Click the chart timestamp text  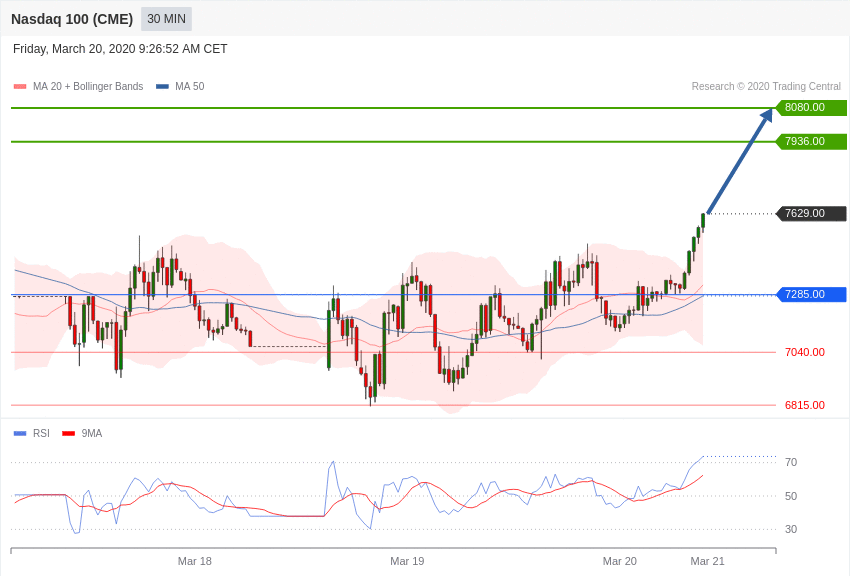120,49
